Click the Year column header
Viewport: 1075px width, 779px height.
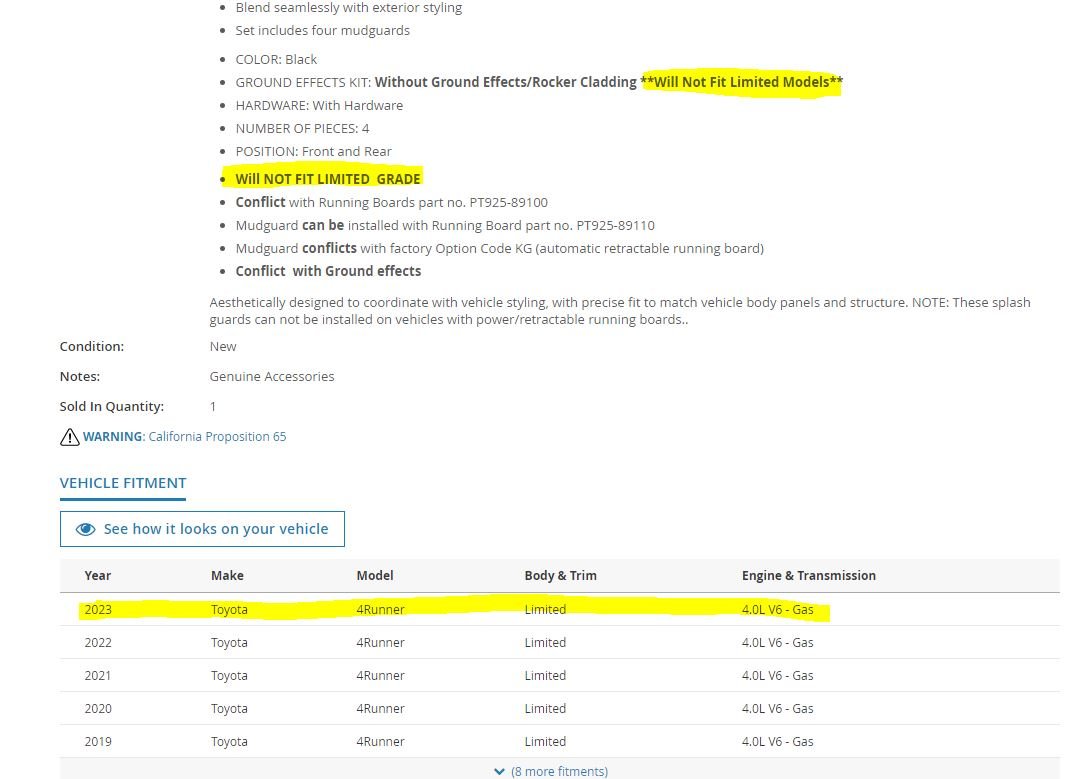[97, 575]
